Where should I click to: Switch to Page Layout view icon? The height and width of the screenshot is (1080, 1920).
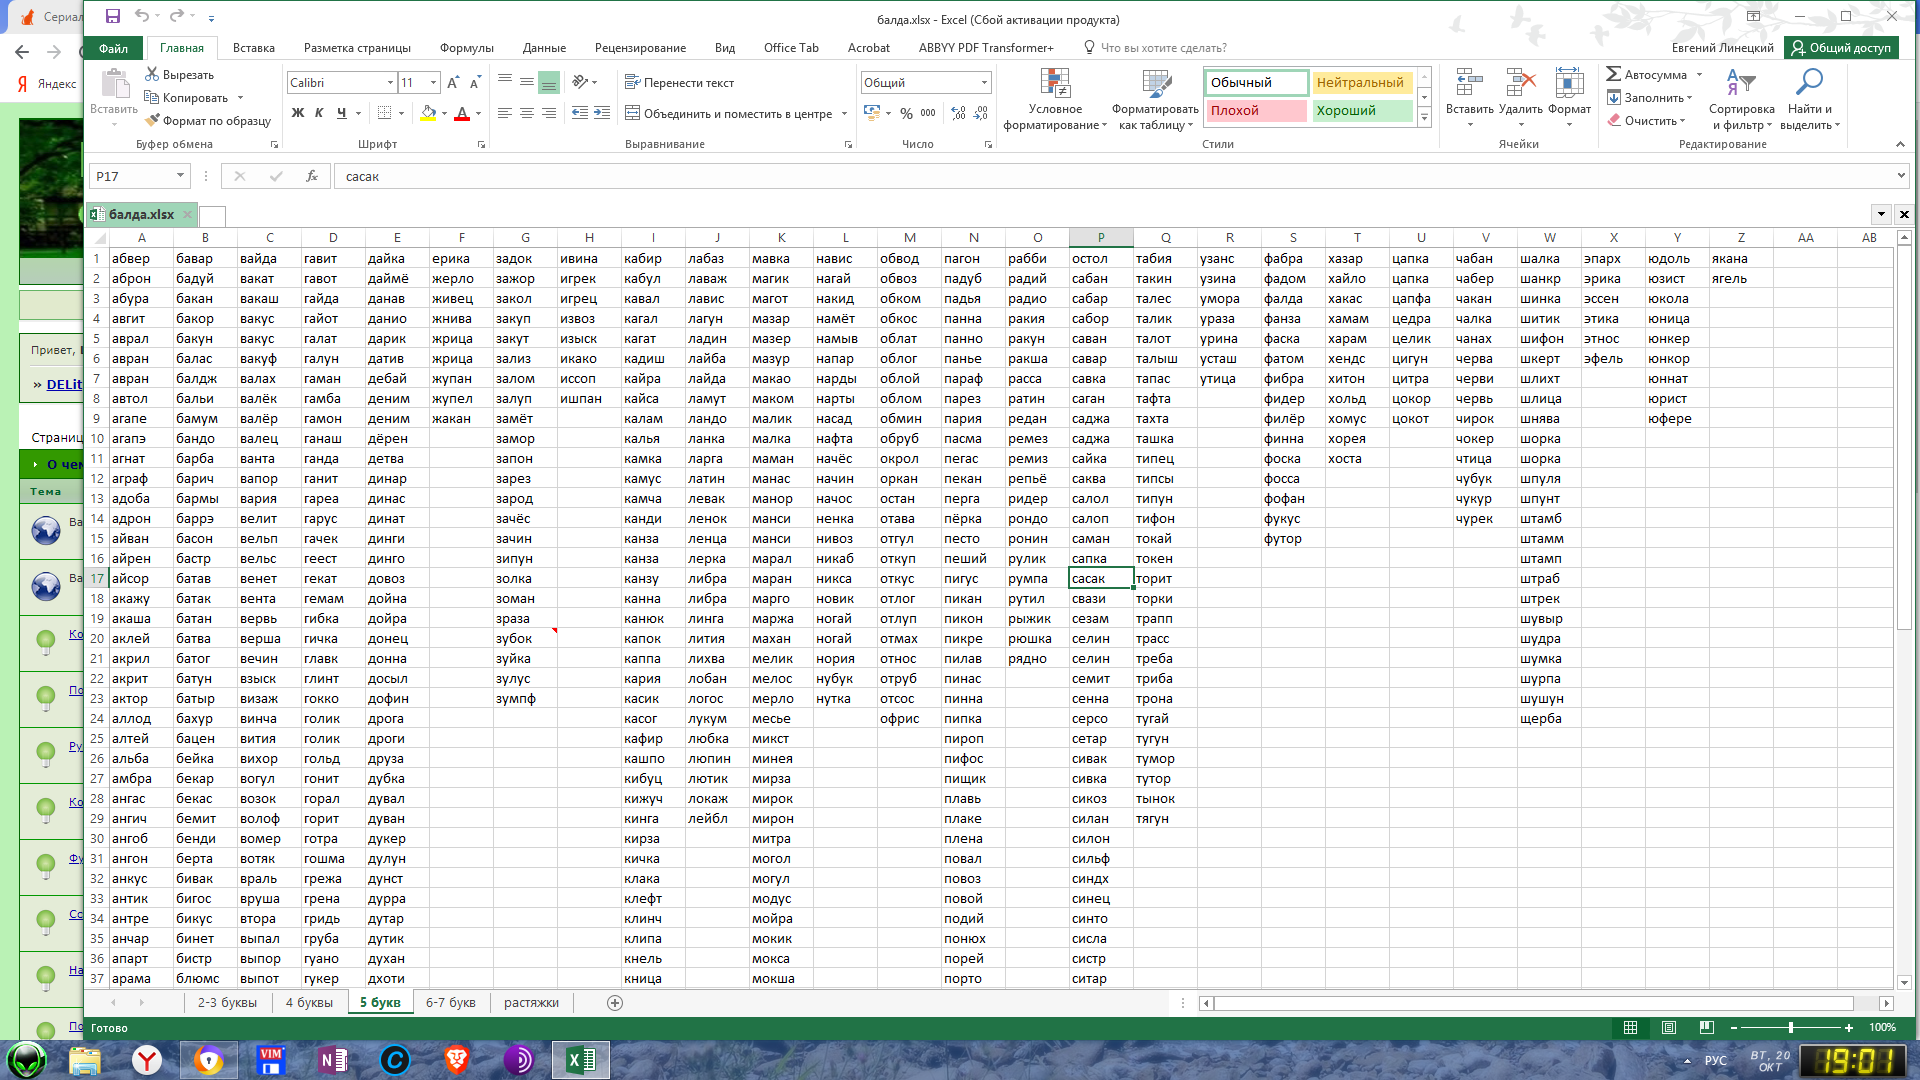[x=1669, y=1027]
